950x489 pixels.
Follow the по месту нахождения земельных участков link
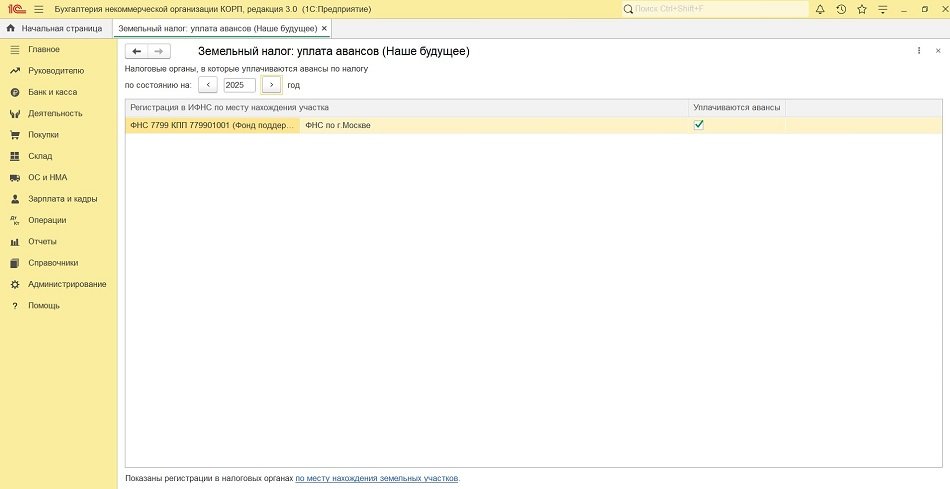pos(377,479)
